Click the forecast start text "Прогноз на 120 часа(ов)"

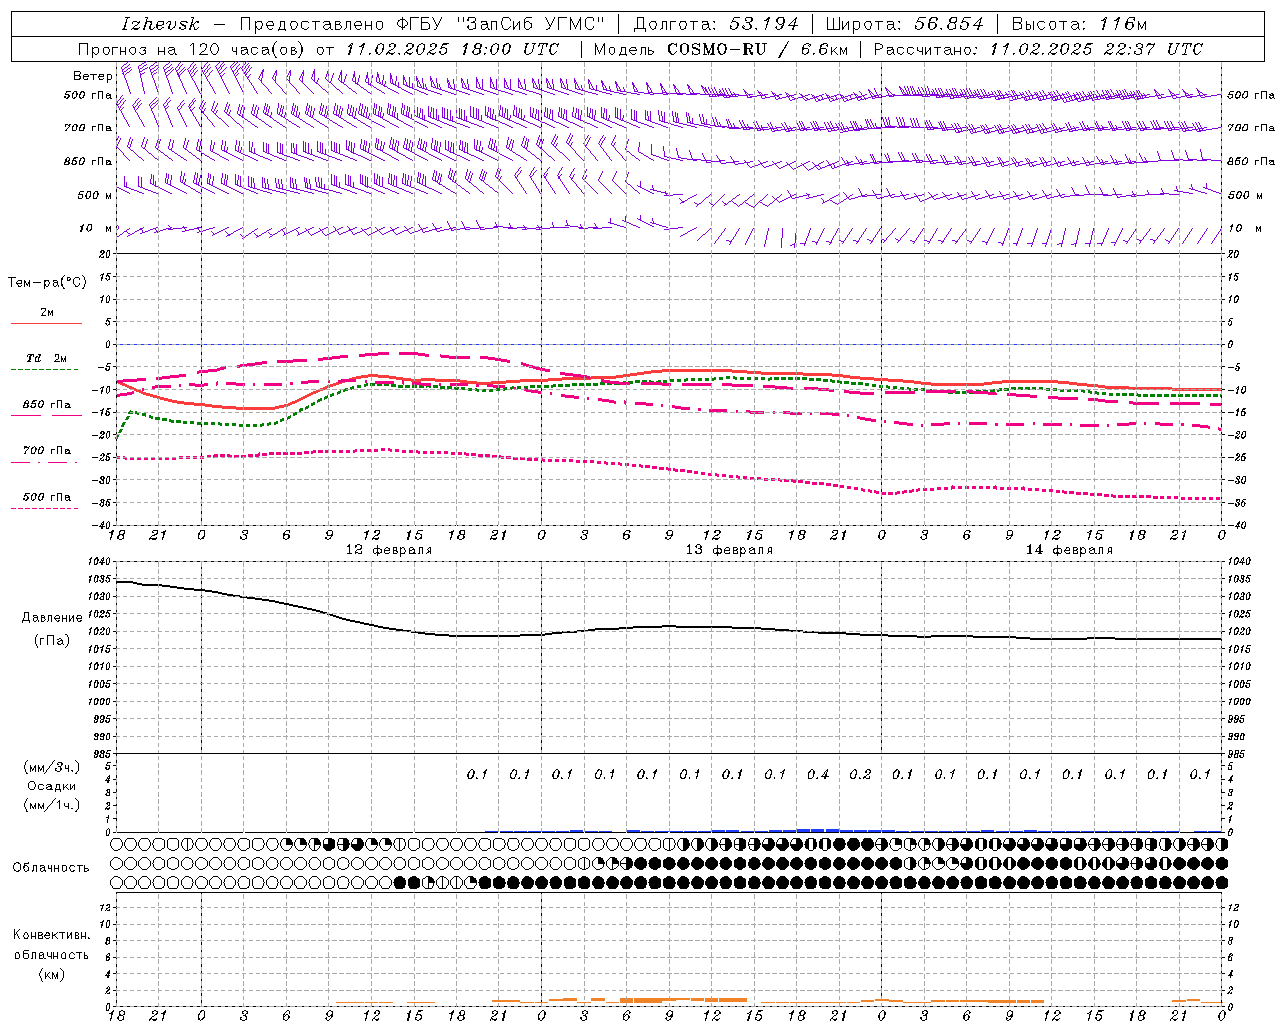192,49
